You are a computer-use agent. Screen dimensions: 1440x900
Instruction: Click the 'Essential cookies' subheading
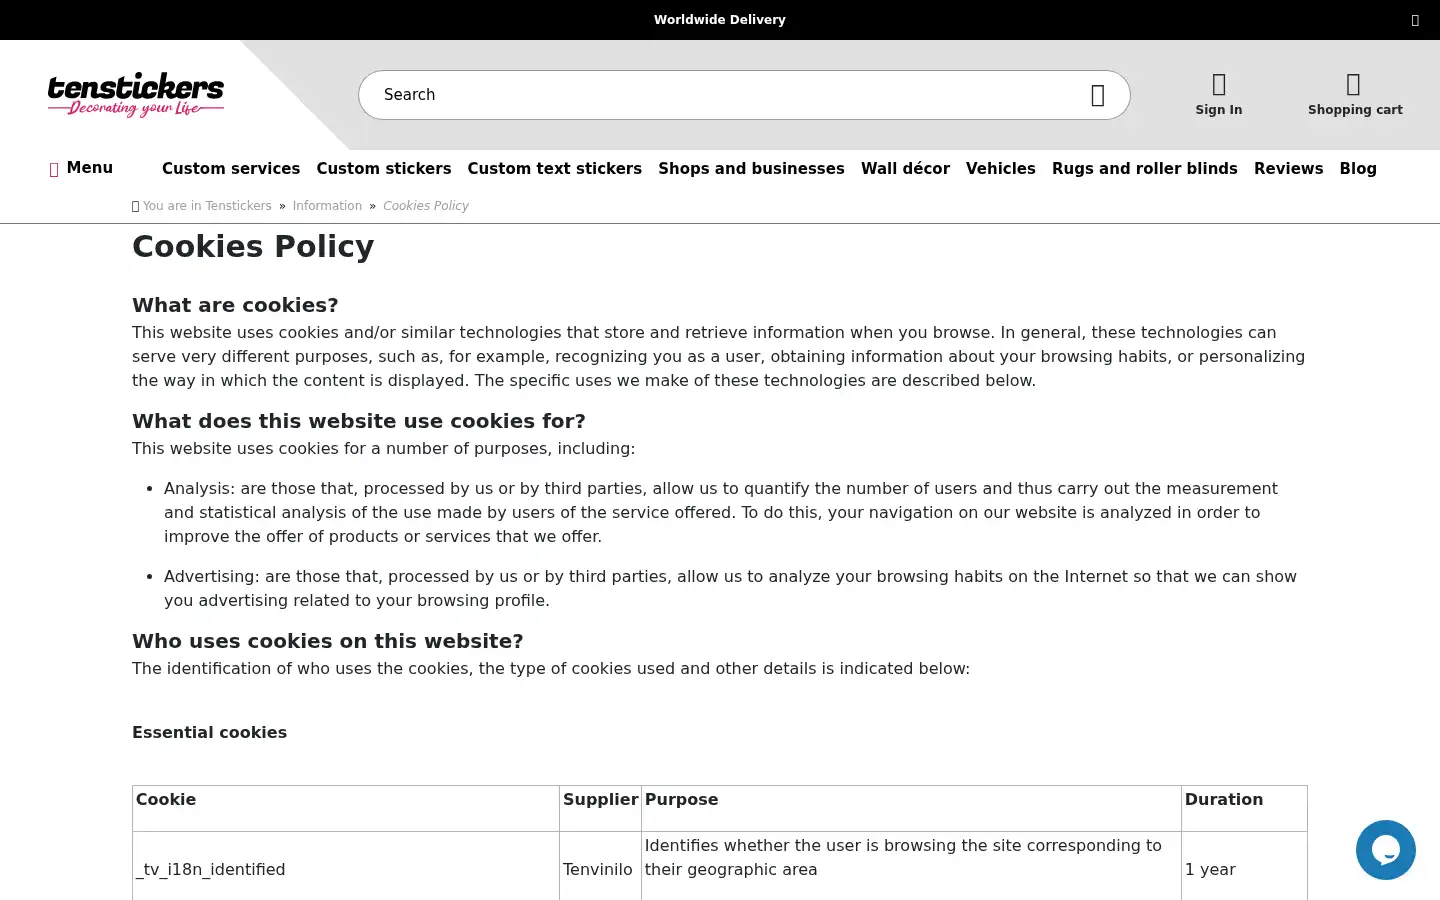209,732
